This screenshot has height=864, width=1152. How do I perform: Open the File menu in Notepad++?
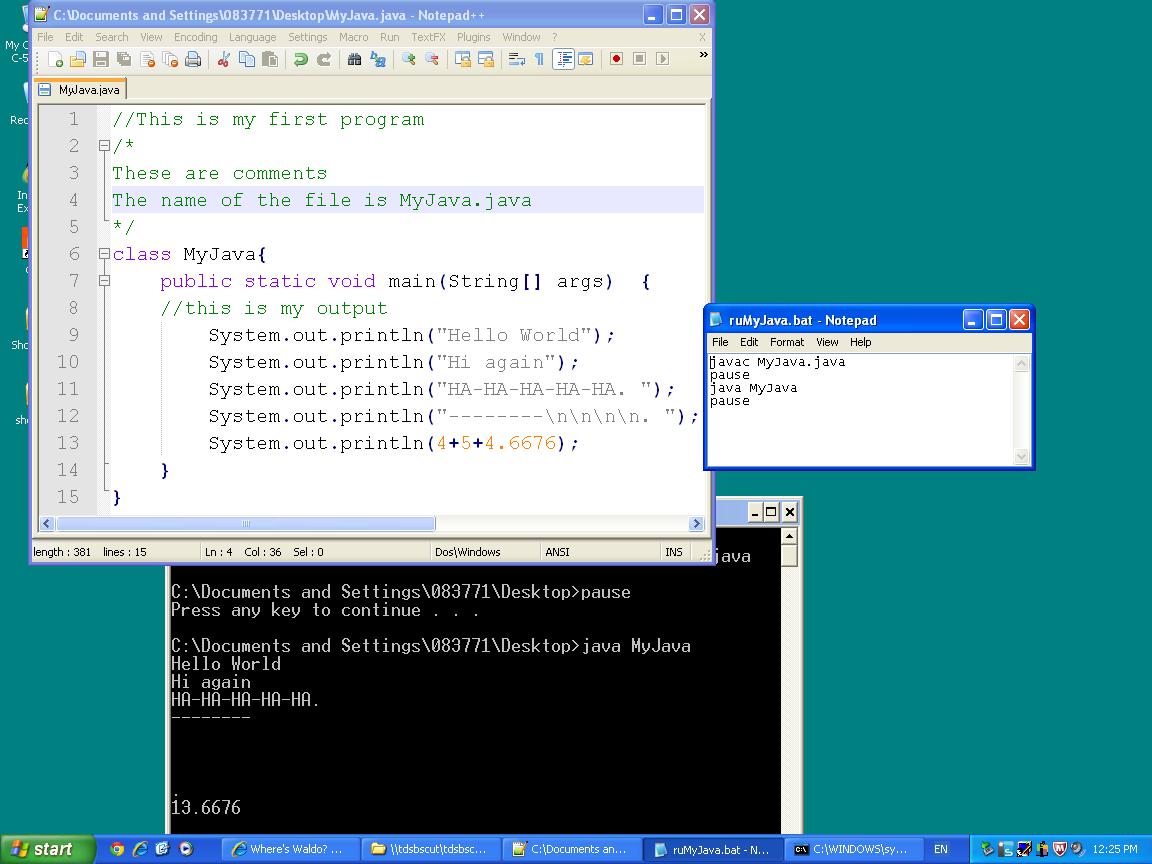tap(45, 37)
